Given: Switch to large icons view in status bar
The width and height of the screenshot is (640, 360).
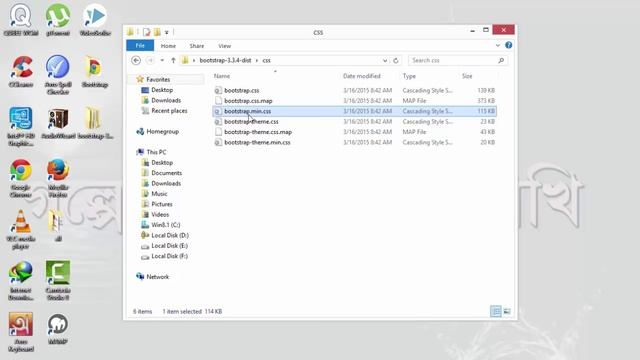Looking at the screenshot, I should tap(507, 311).
